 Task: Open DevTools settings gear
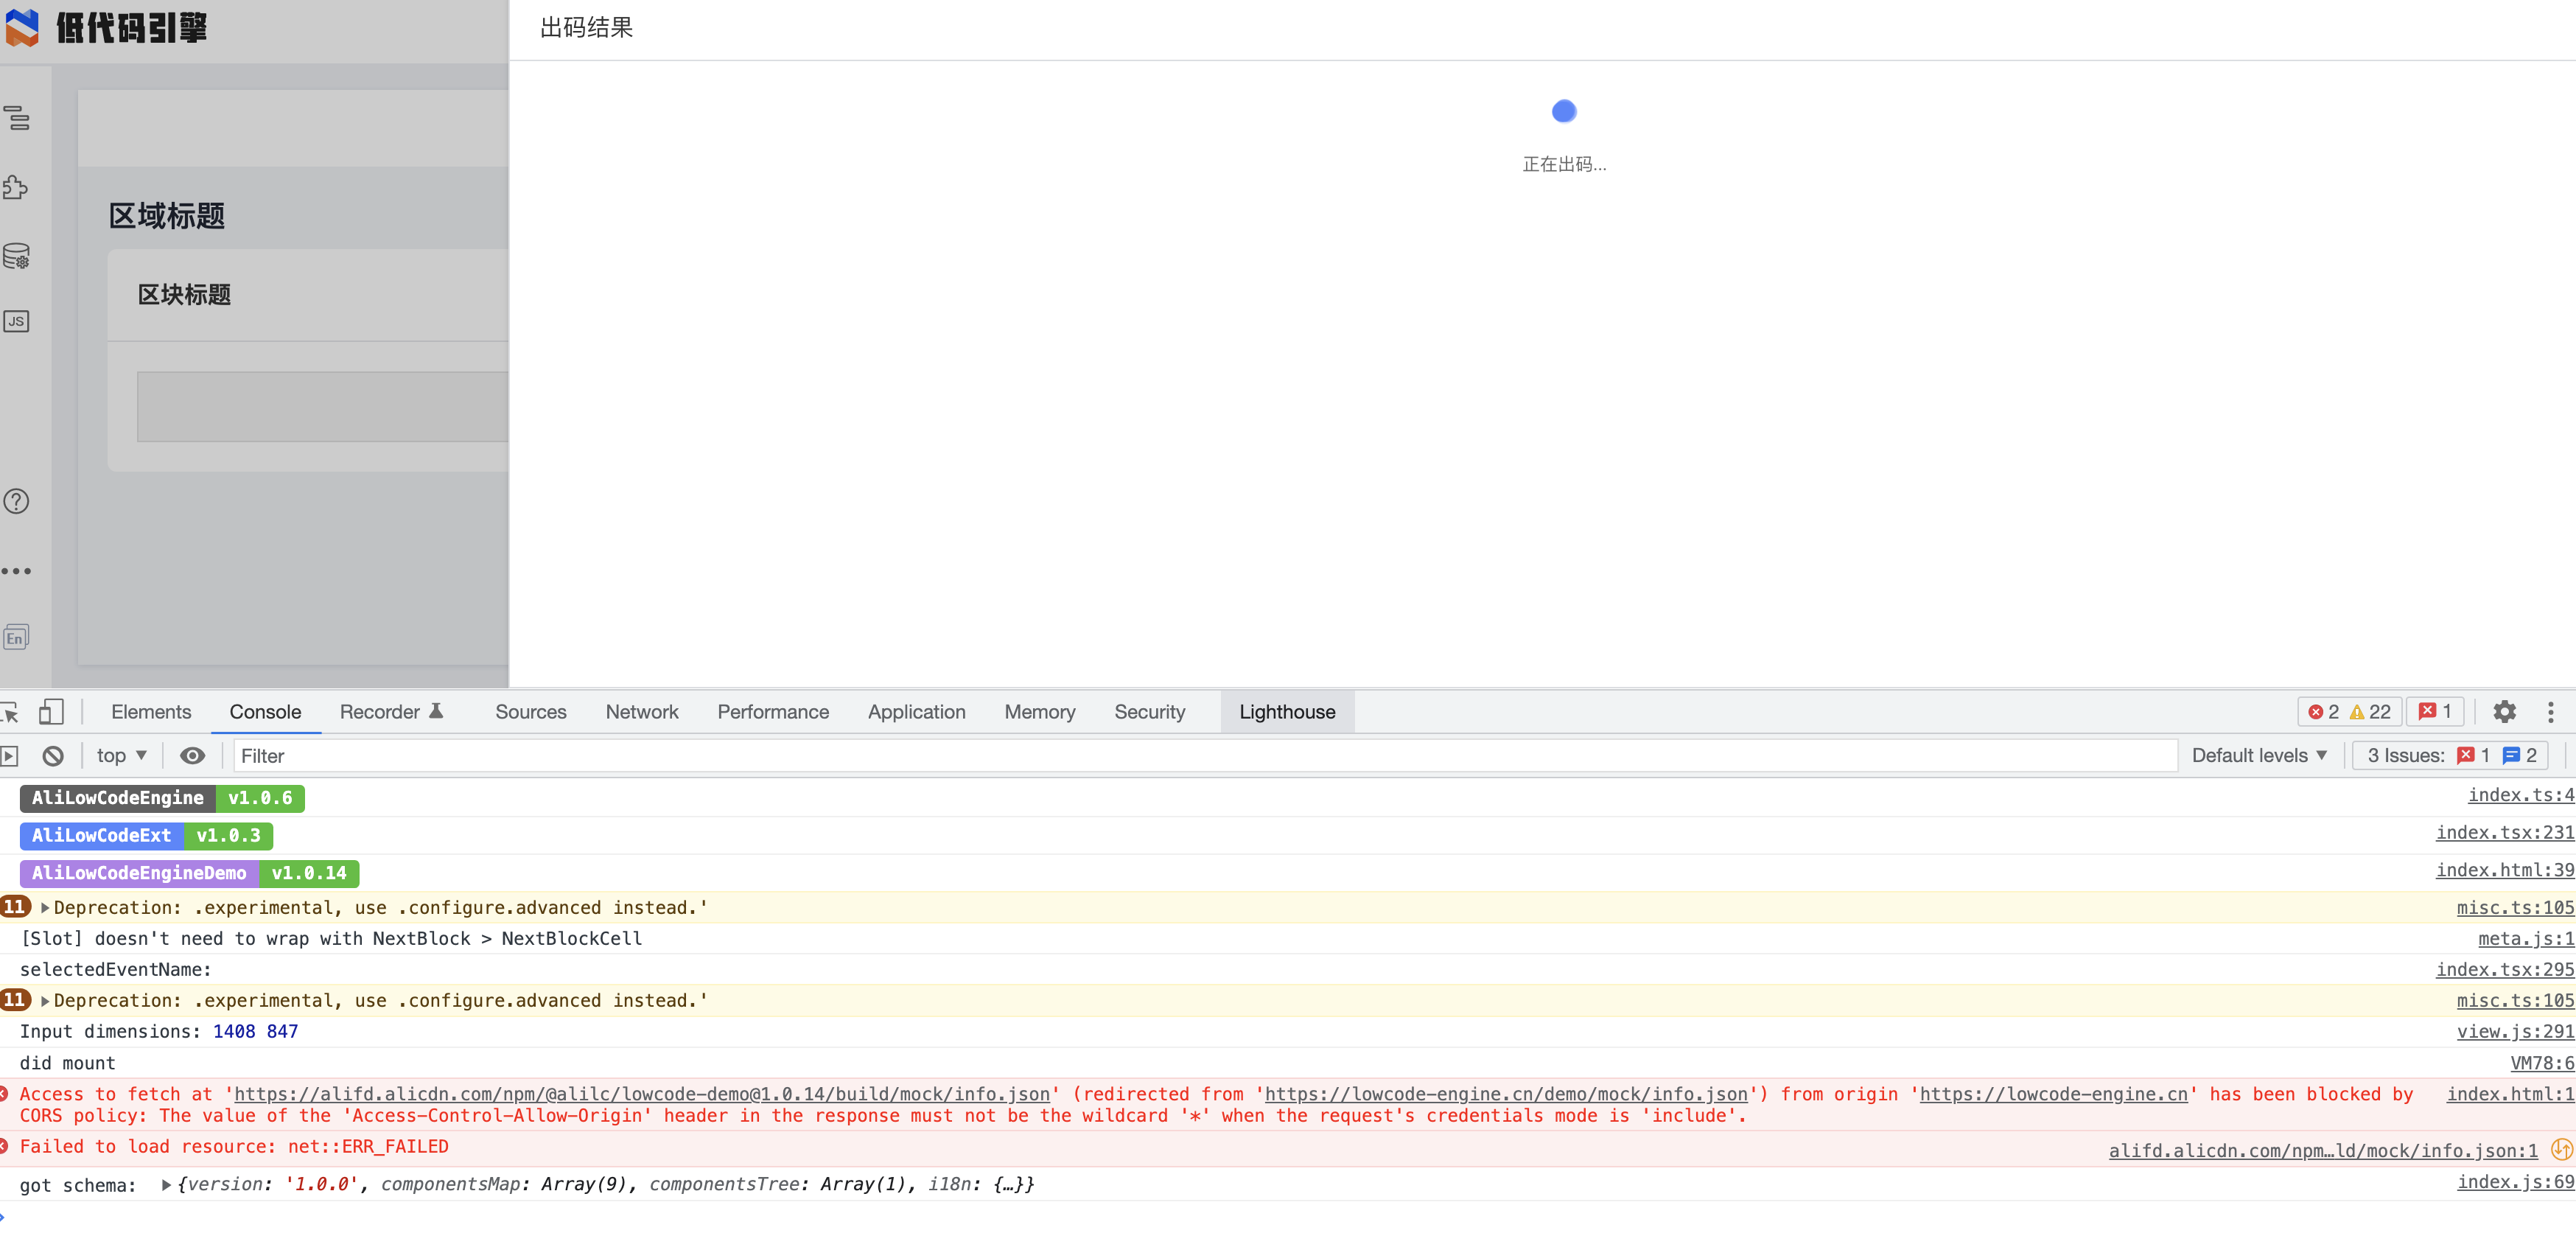pyautogui.click(x=2505, y=711)
